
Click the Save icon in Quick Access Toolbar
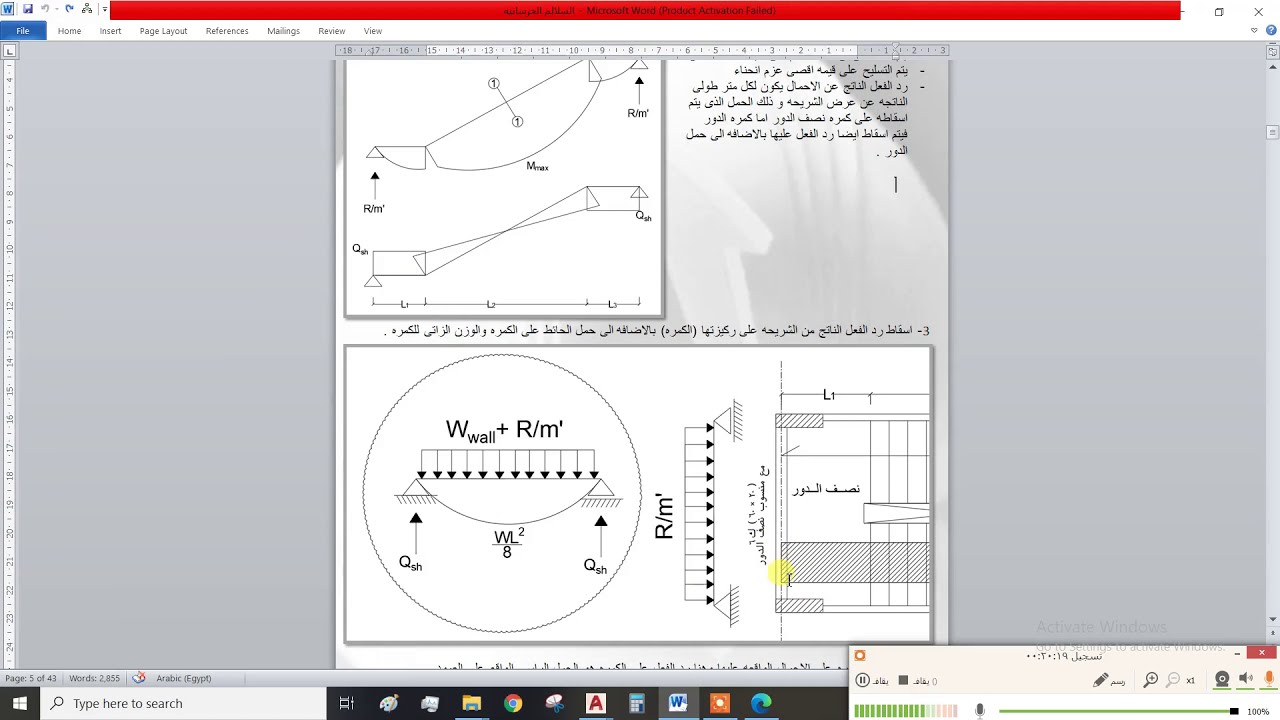(28, 10)
